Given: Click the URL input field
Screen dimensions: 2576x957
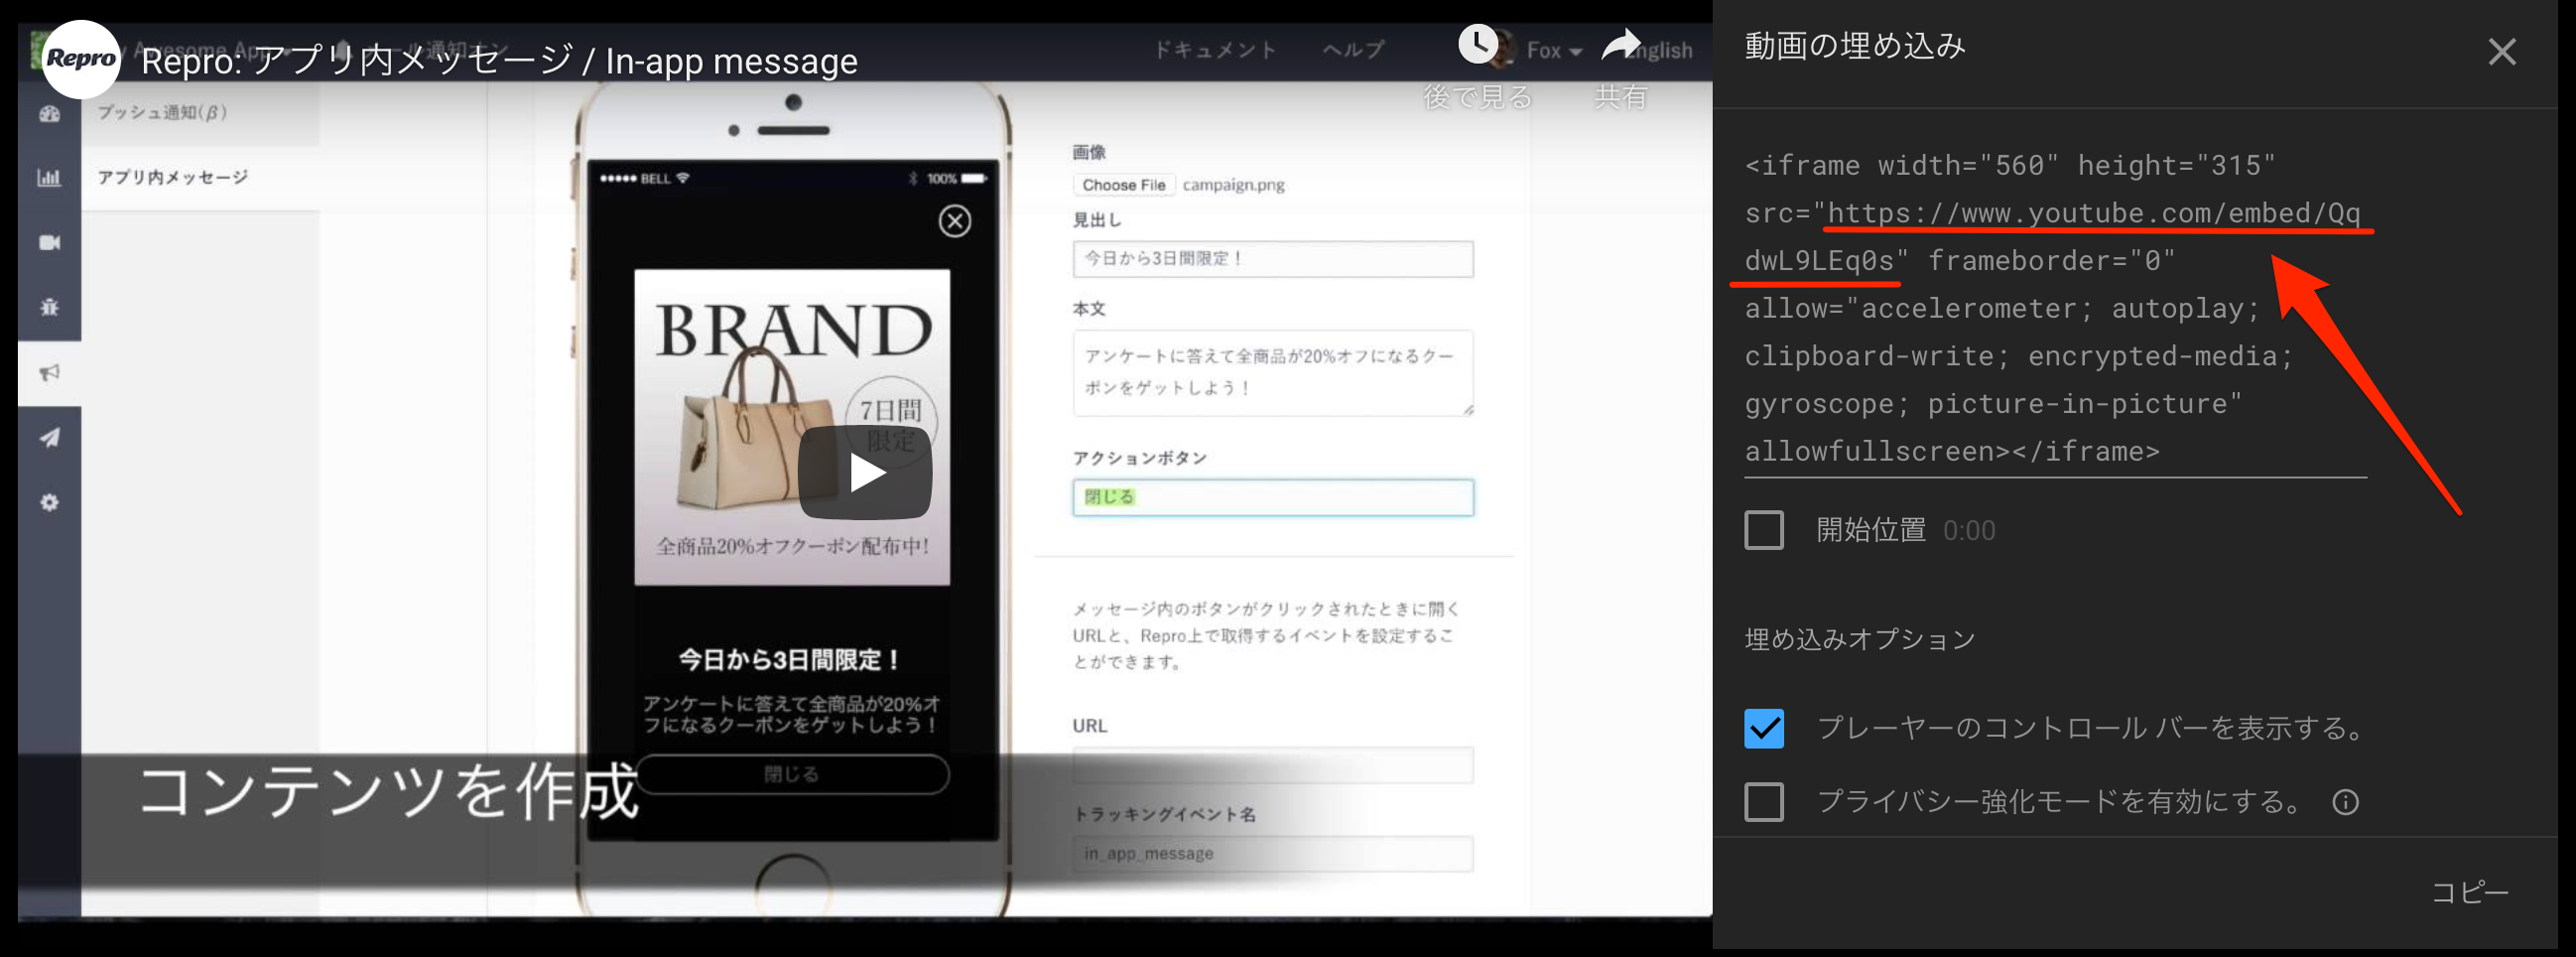Looking at the screenshot, I should pyautogui.click(x=1272, y=765).
